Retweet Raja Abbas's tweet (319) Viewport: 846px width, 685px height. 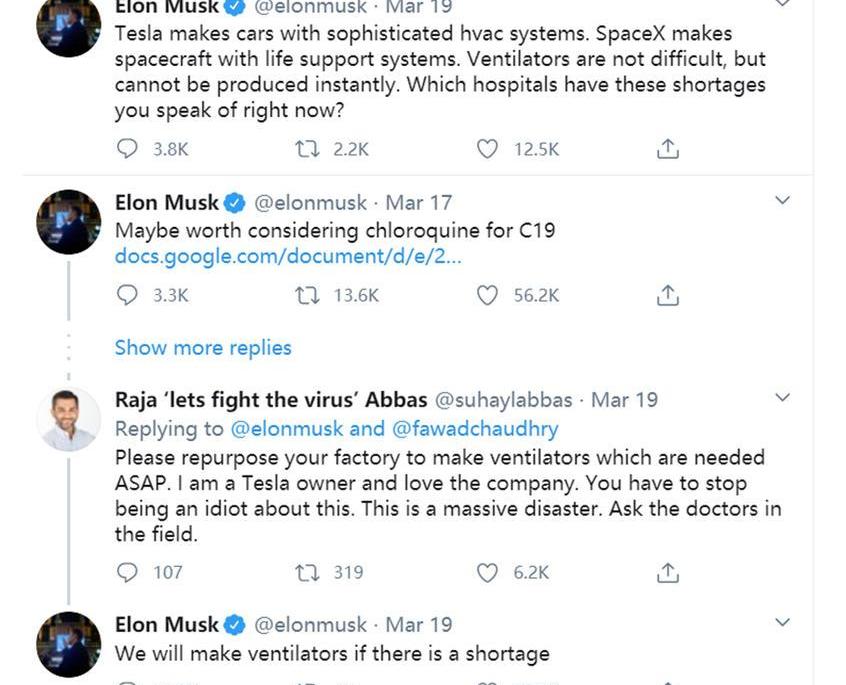306,572
